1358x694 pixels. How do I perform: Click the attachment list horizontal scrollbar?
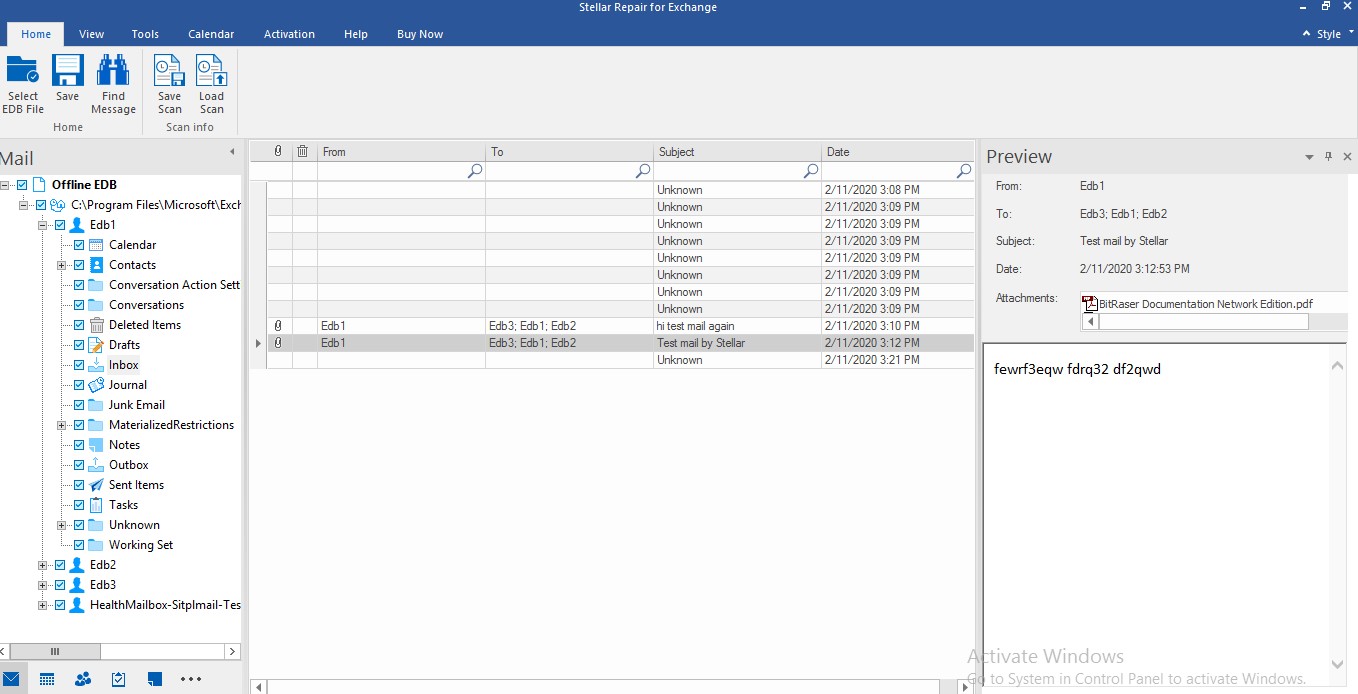point(1203,322)
